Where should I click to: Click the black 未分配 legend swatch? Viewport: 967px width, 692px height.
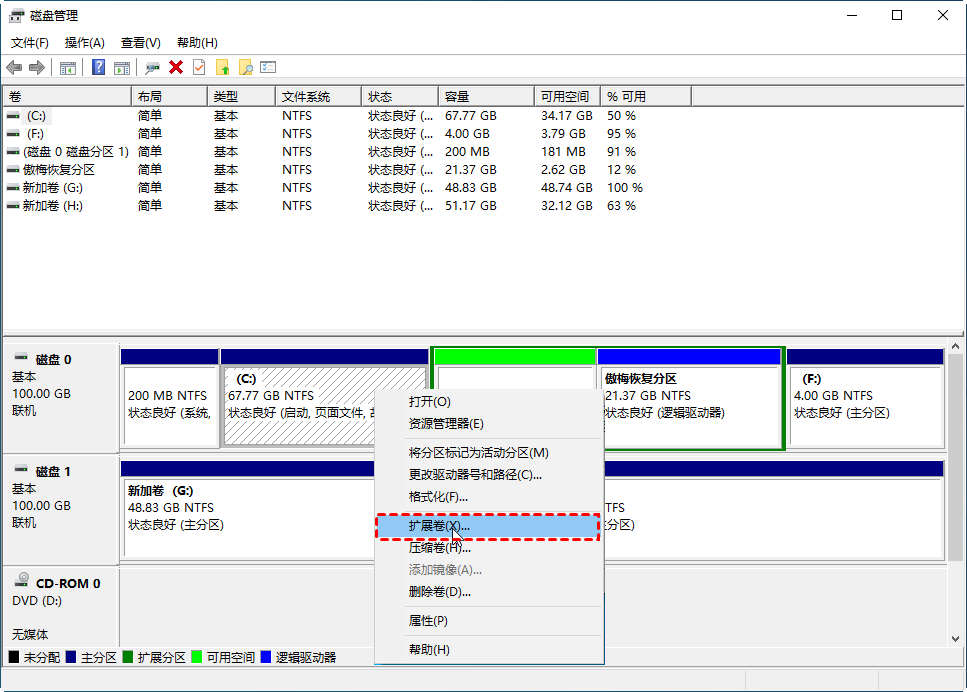(14, 657)
